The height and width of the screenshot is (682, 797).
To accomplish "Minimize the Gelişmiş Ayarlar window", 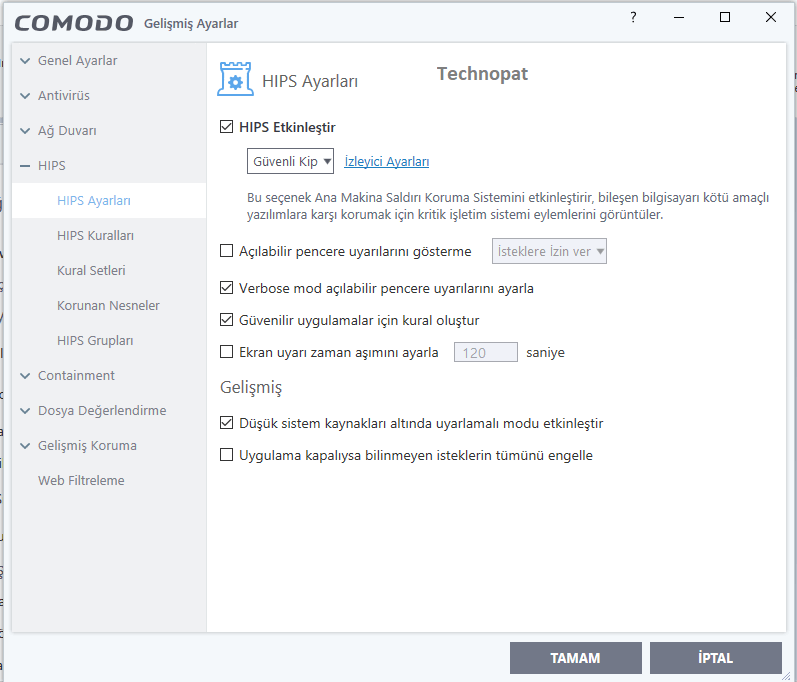I will click(679, 17).
